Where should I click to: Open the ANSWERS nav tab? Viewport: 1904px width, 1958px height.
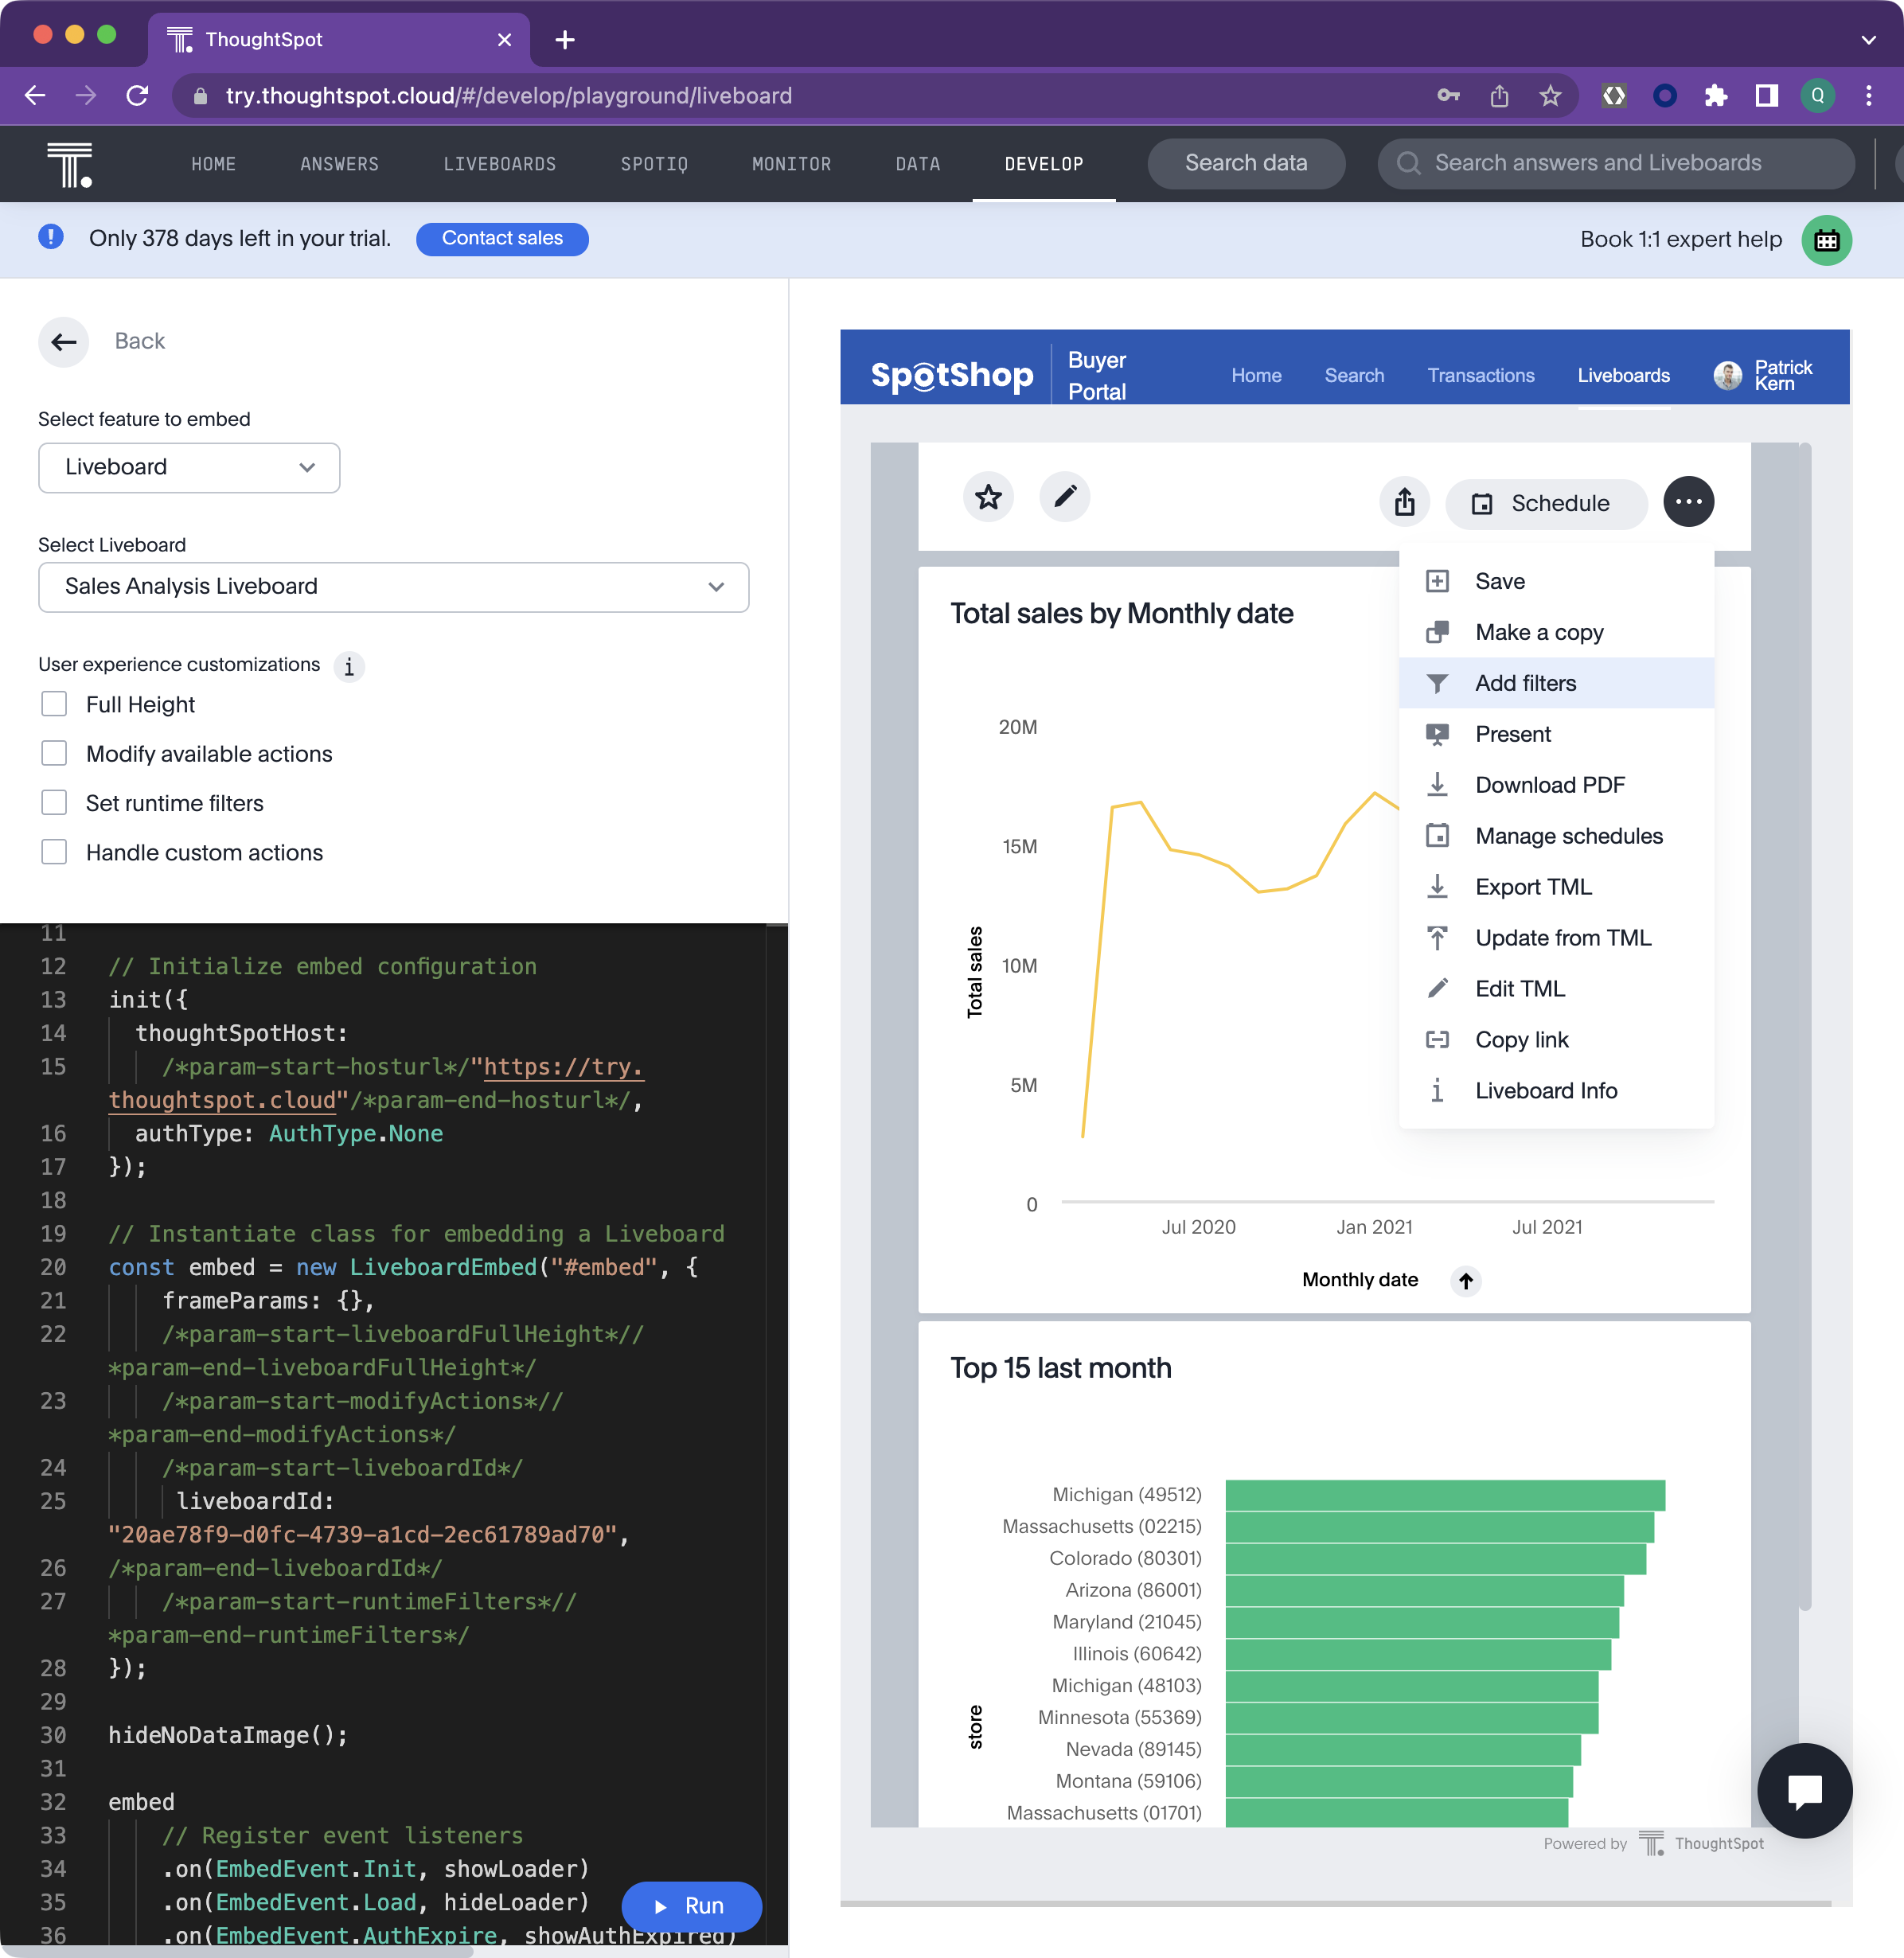(x=340, y=164)
